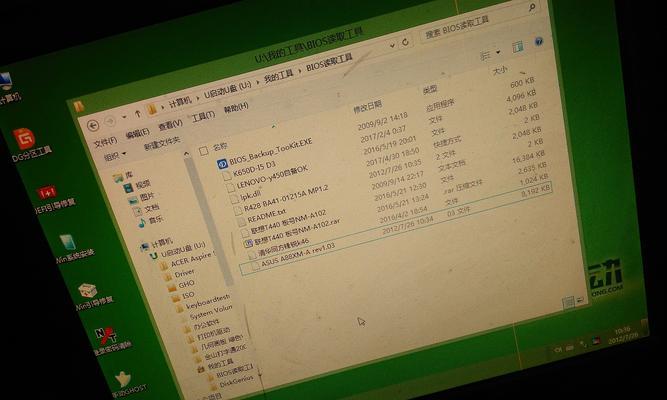667x400 pixels.
Task: Open the 手动GHOST desktop shortcut
Action: [123, 379]
